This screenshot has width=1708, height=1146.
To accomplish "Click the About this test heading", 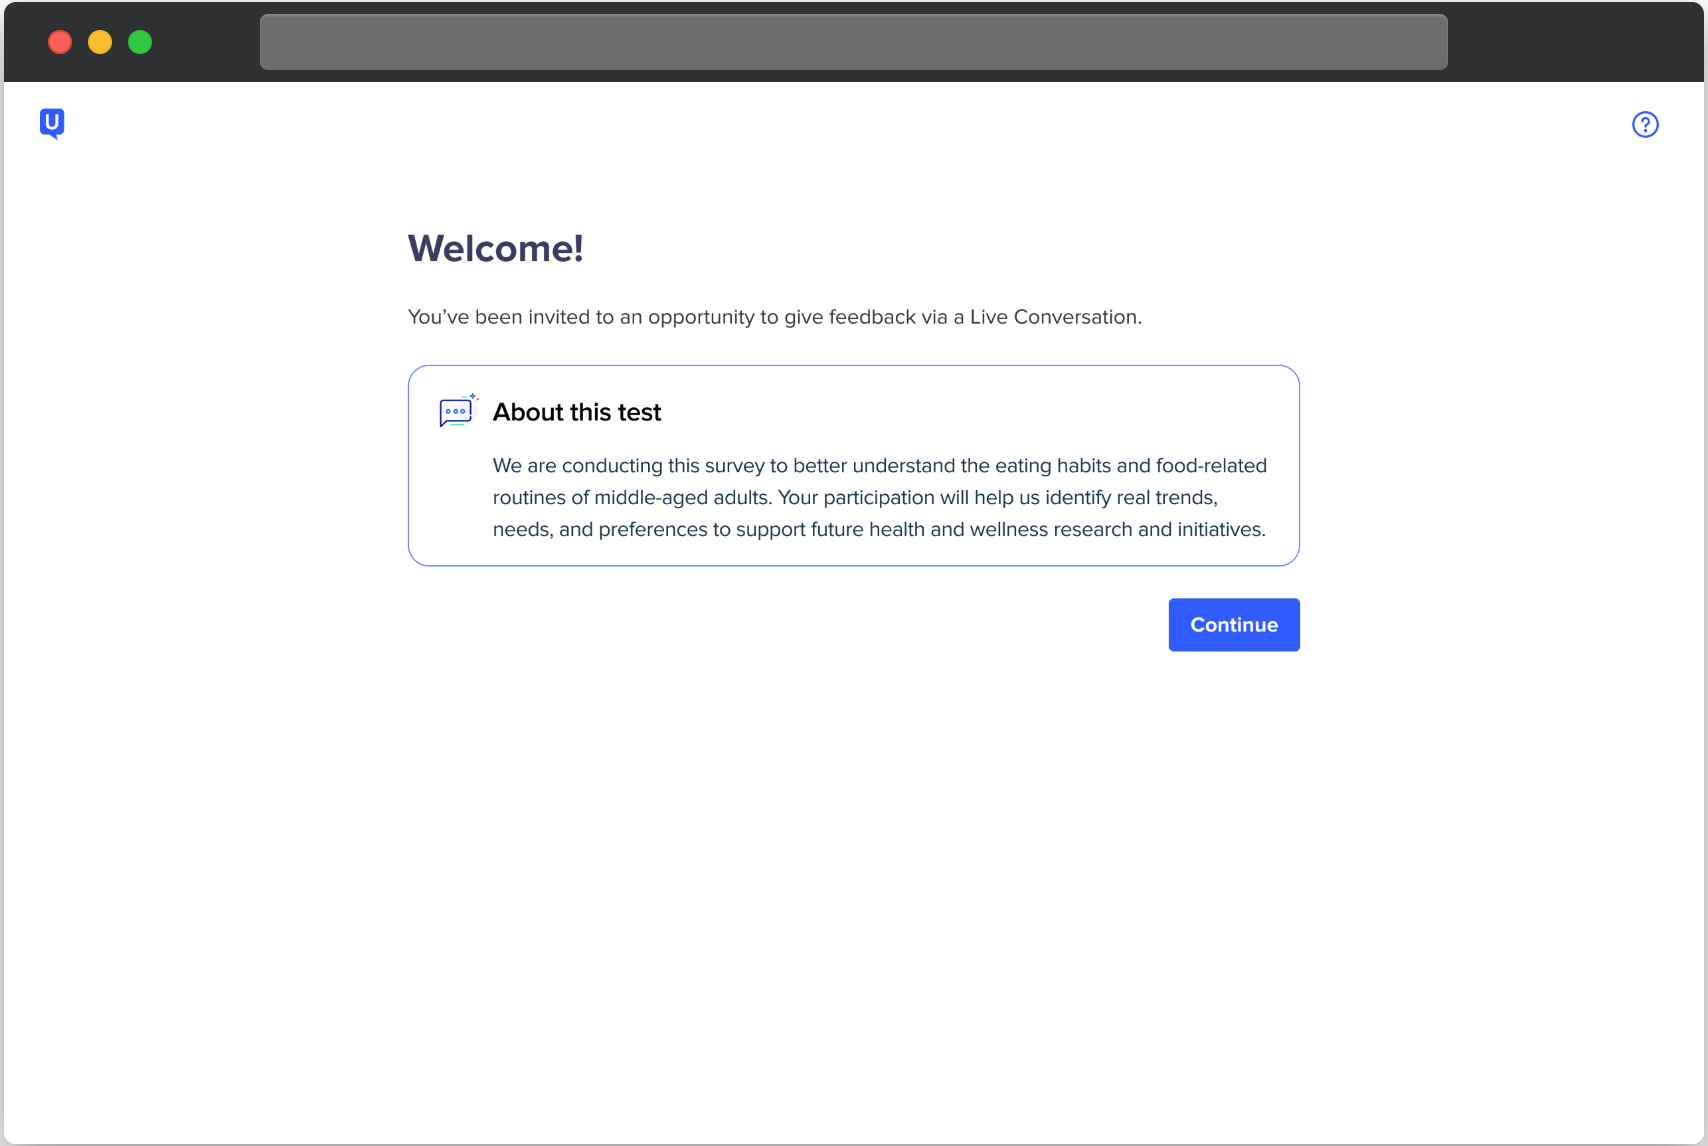I will click(x=577, y=412).
